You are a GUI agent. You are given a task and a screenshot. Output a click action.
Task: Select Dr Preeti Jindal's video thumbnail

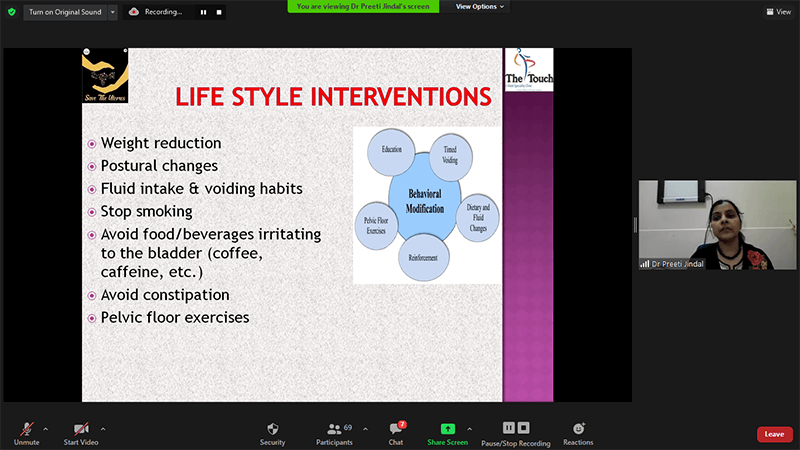tap(703, 225)
